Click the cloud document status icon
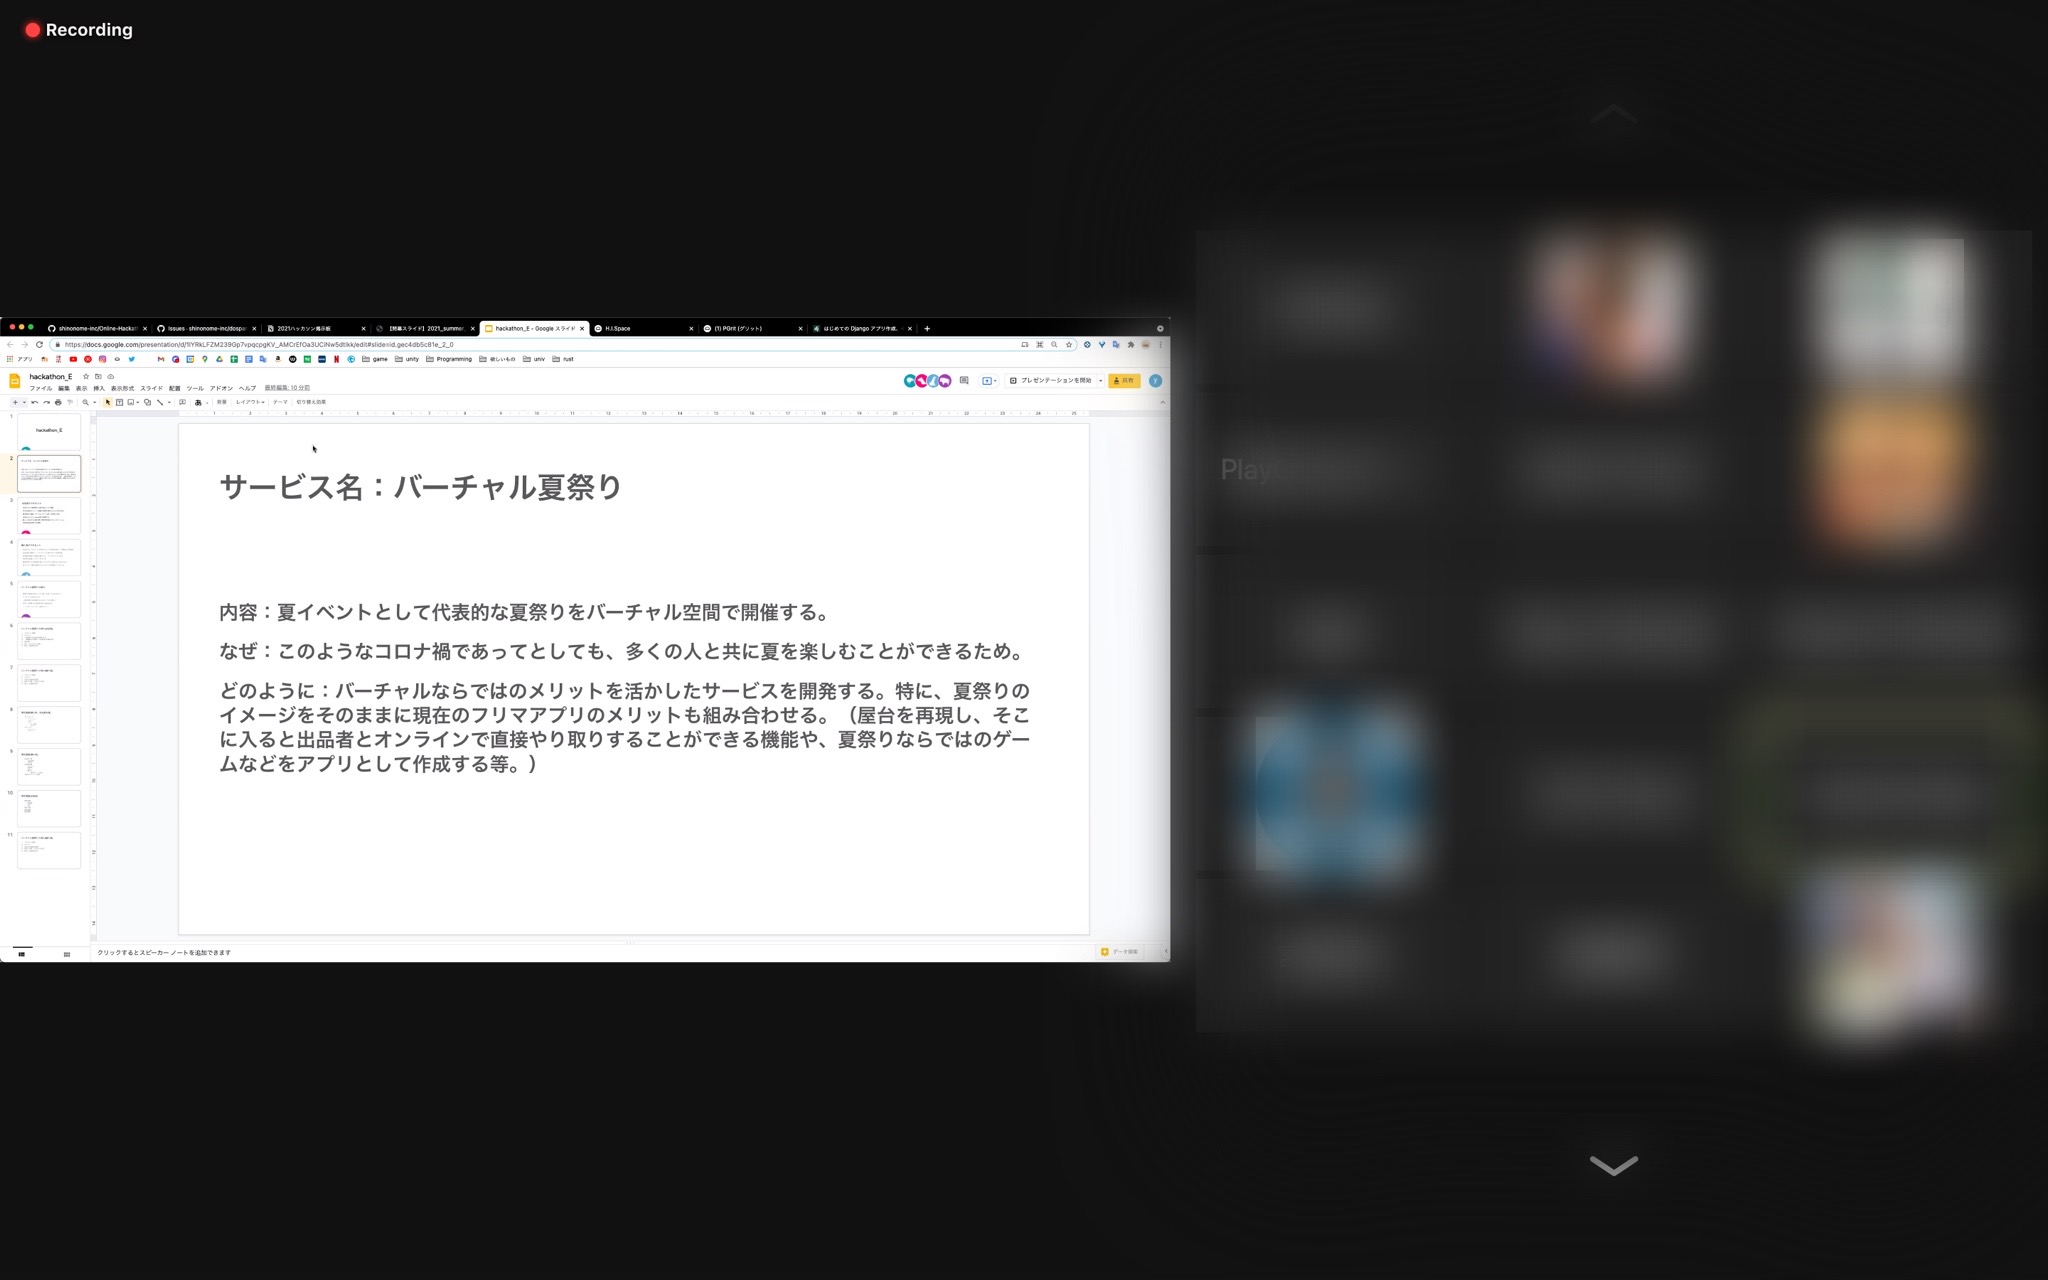This screenshot has width=2048, height=1280. coord(111,377)
